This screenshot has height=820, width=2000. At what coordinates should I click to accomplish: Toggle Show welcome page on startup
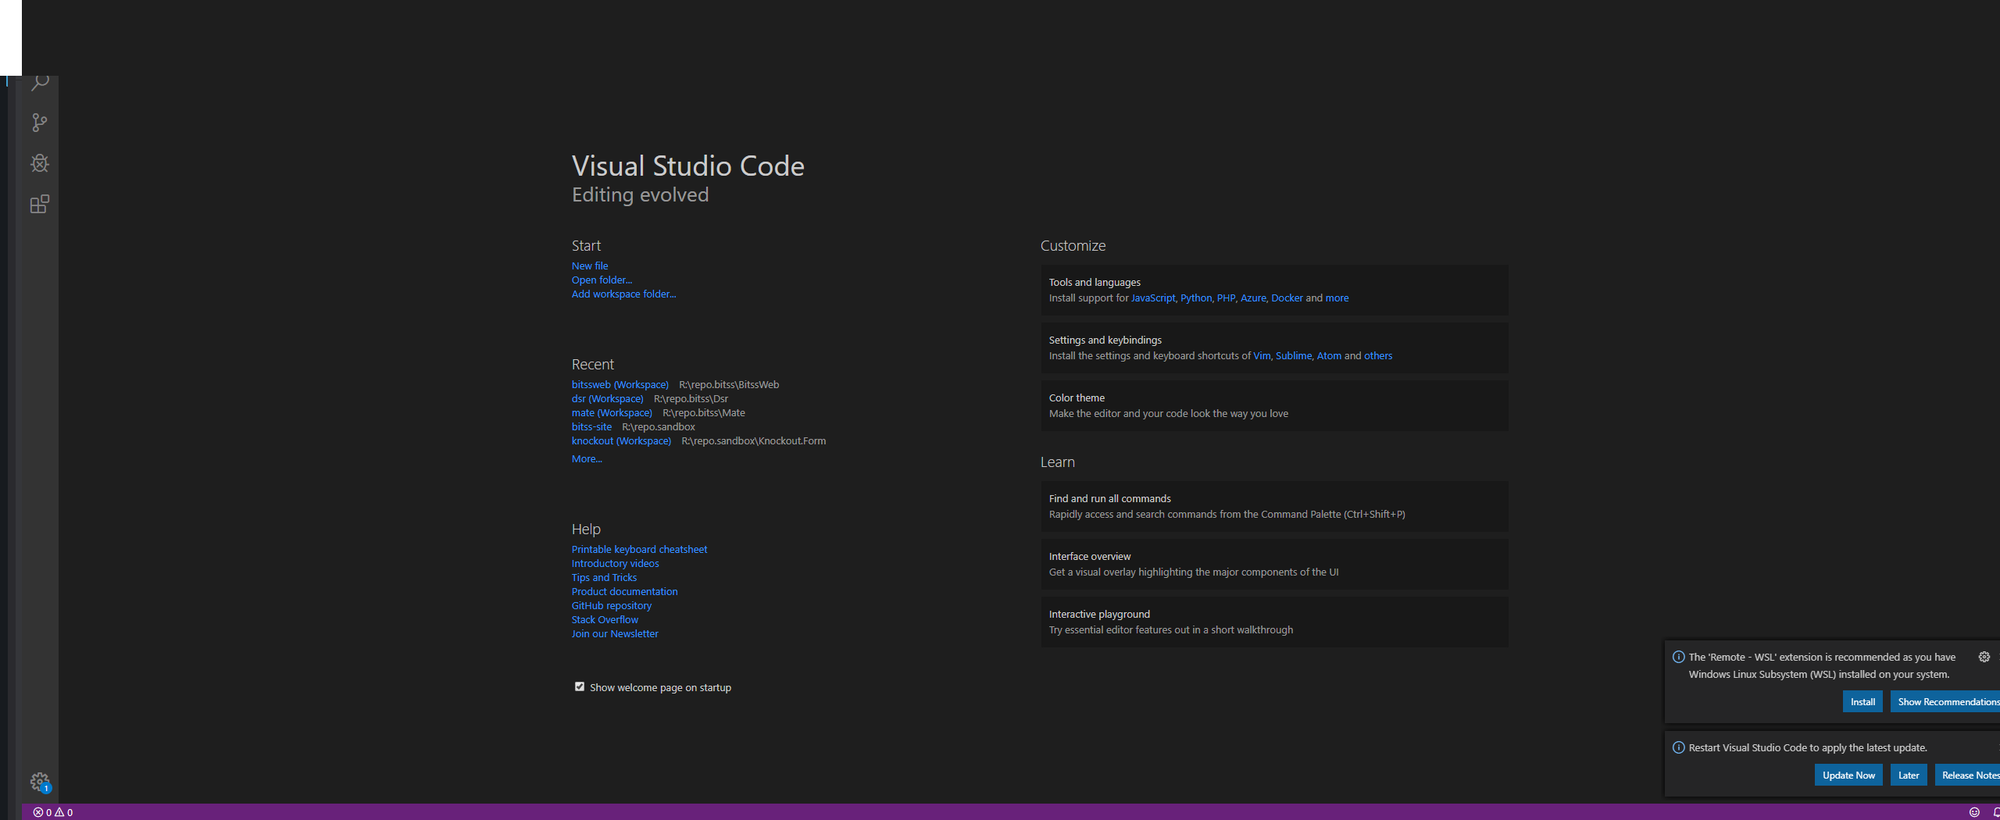[x=579, y=687]
